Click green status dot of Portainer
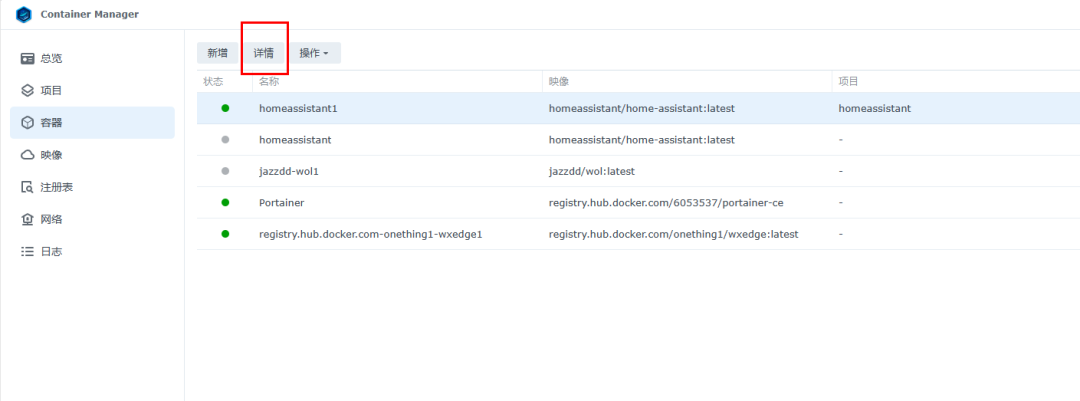This screenshot has height=401, width=1080. [x=225, y=203]
